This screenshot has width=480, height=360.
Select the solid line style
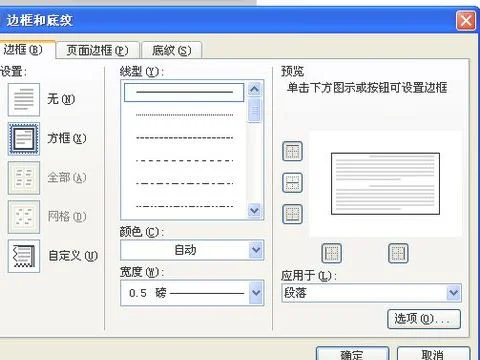pos(184,92)
